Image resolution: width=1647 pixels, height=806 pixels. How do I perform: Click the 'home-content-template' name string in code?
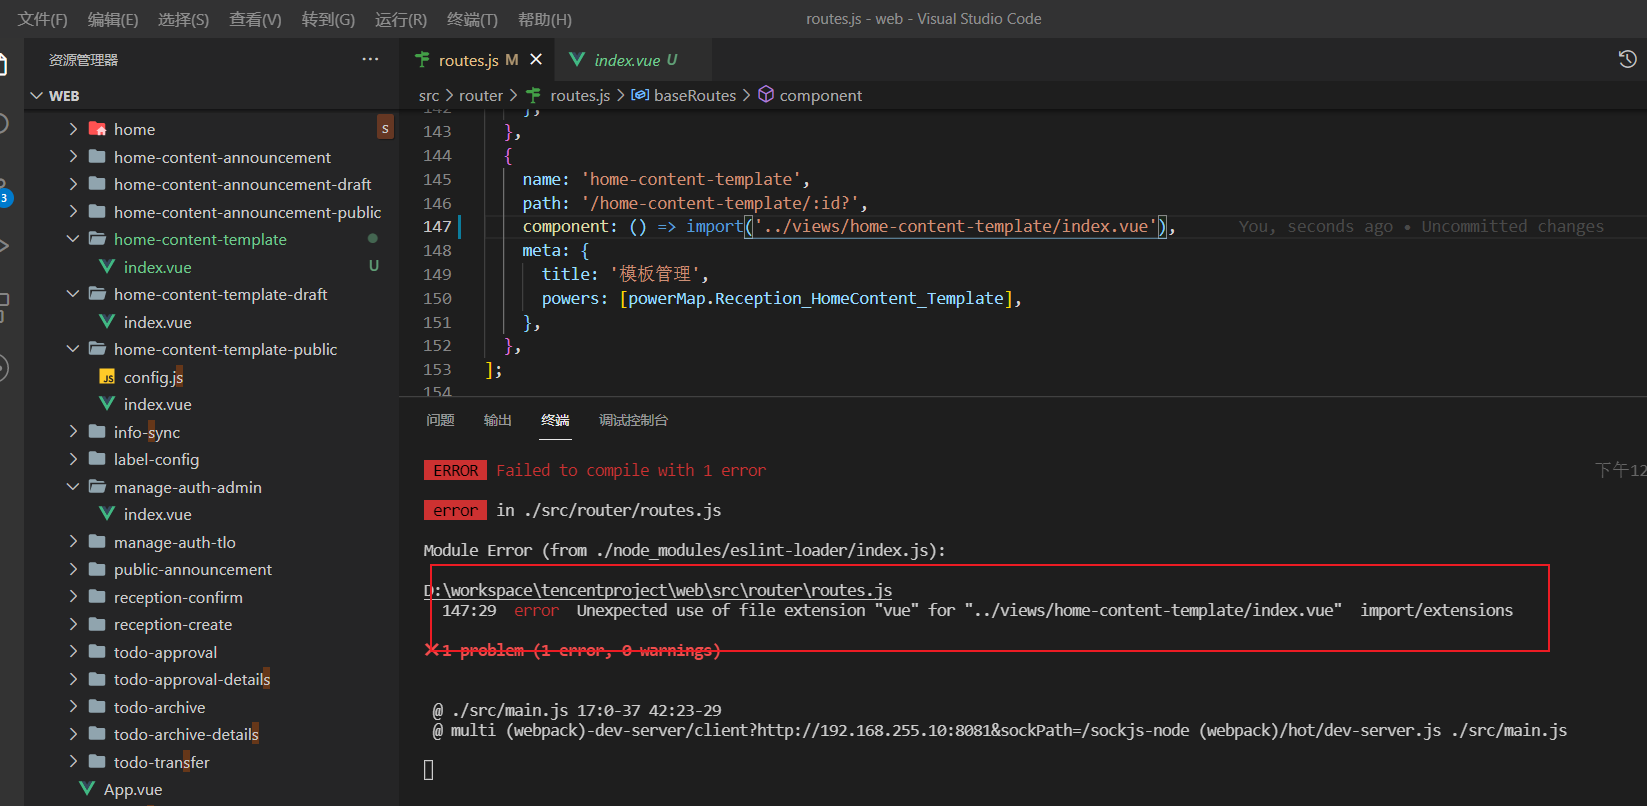click(691, 179)
